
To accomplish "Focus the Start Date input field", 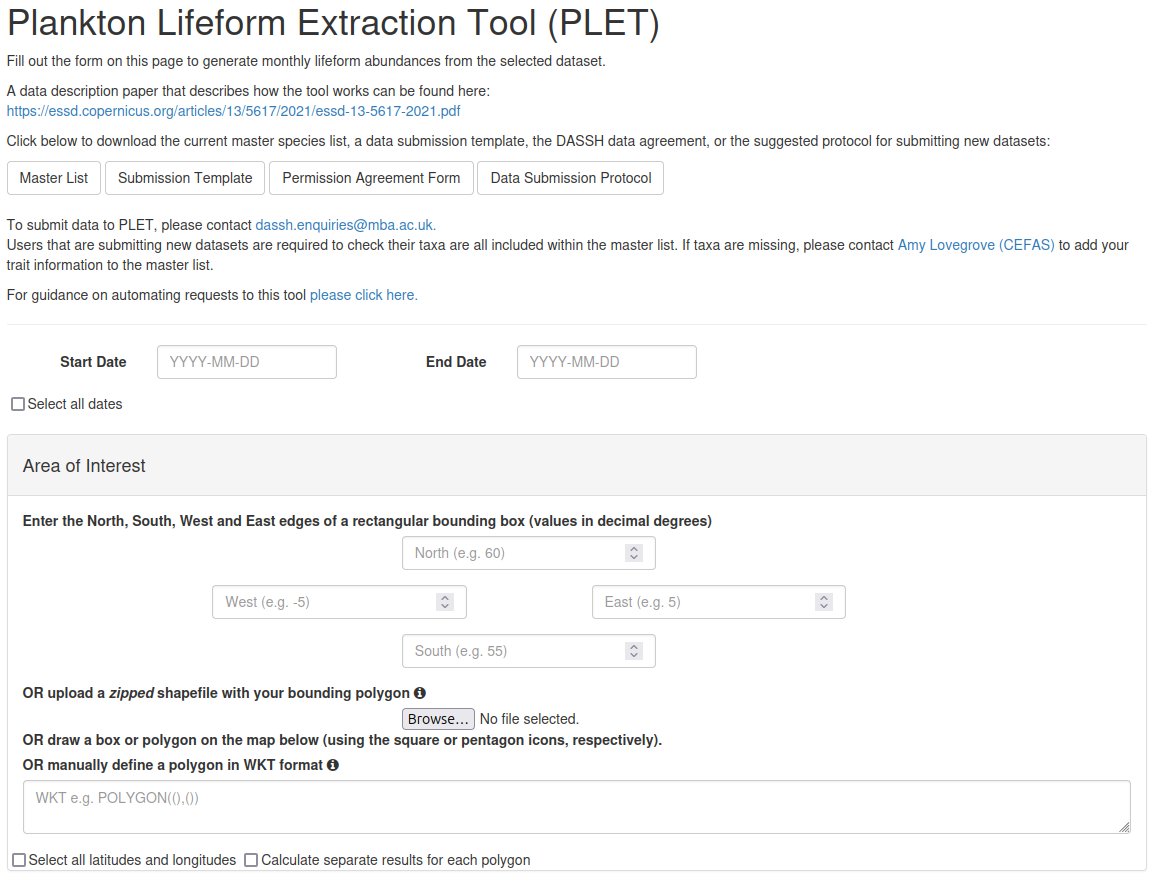I will (x=246, y=362).
